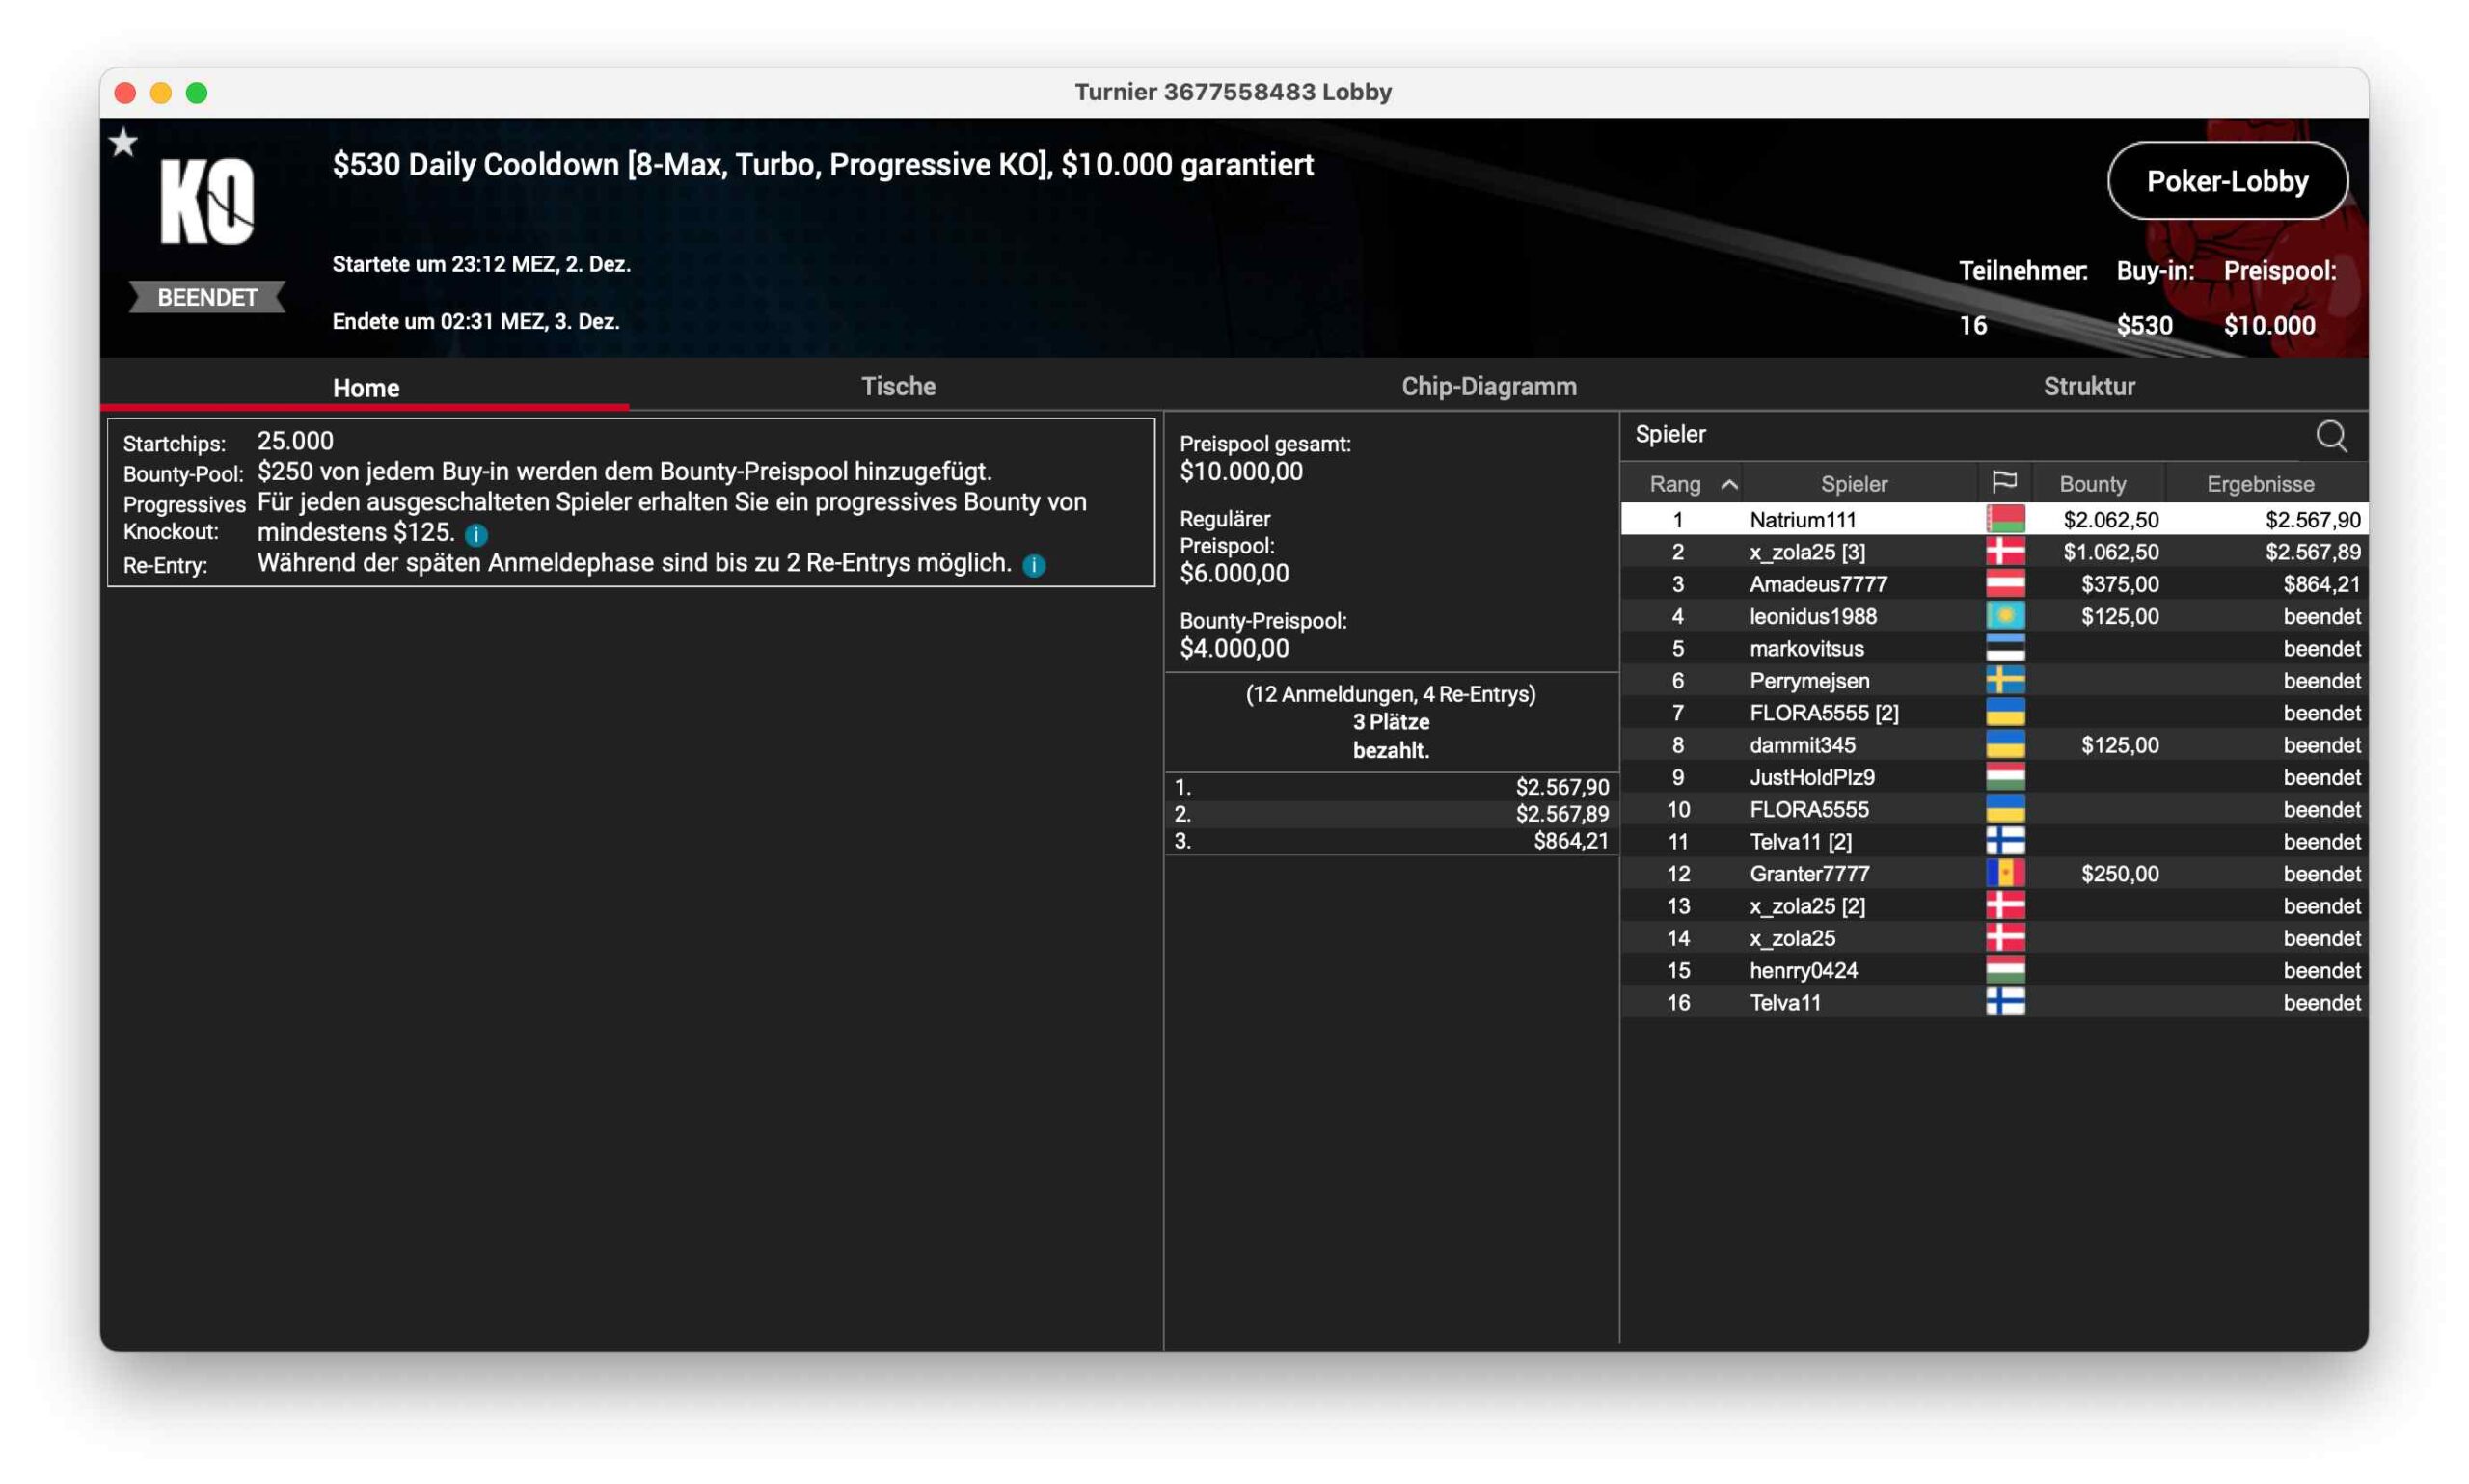Switch to the Tische tab
2469x1484 pixels.
(x=898, y=386)
